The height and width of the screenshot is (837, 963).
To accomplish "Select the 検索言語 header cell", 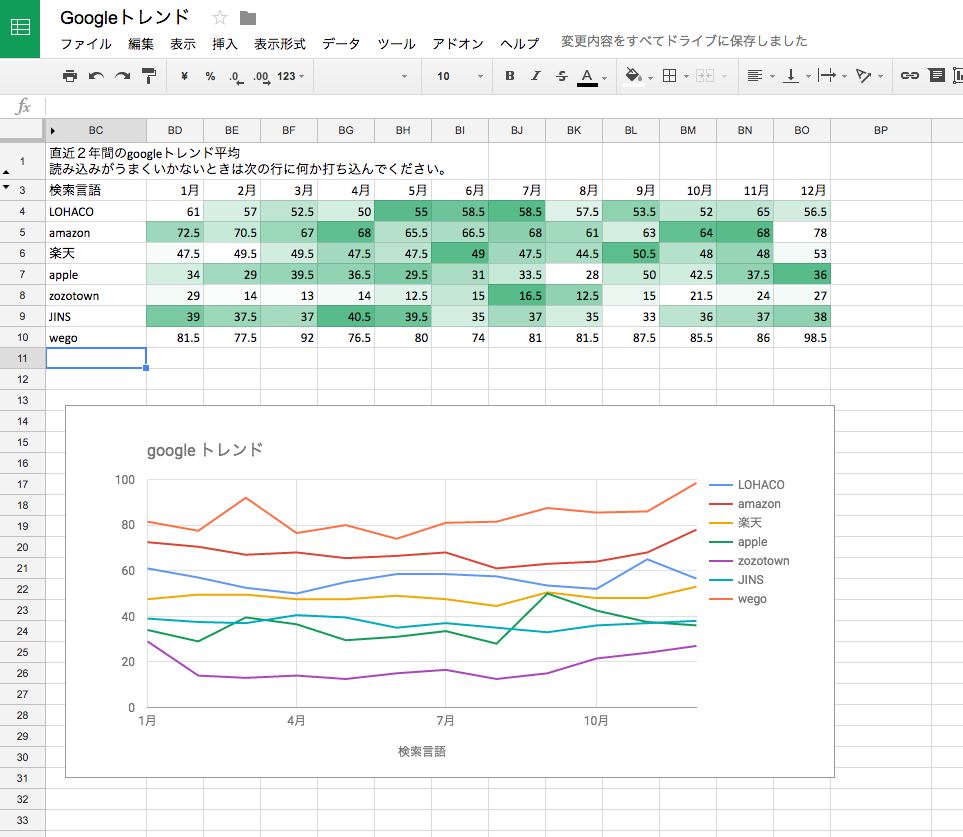I will tap(96, 190).
